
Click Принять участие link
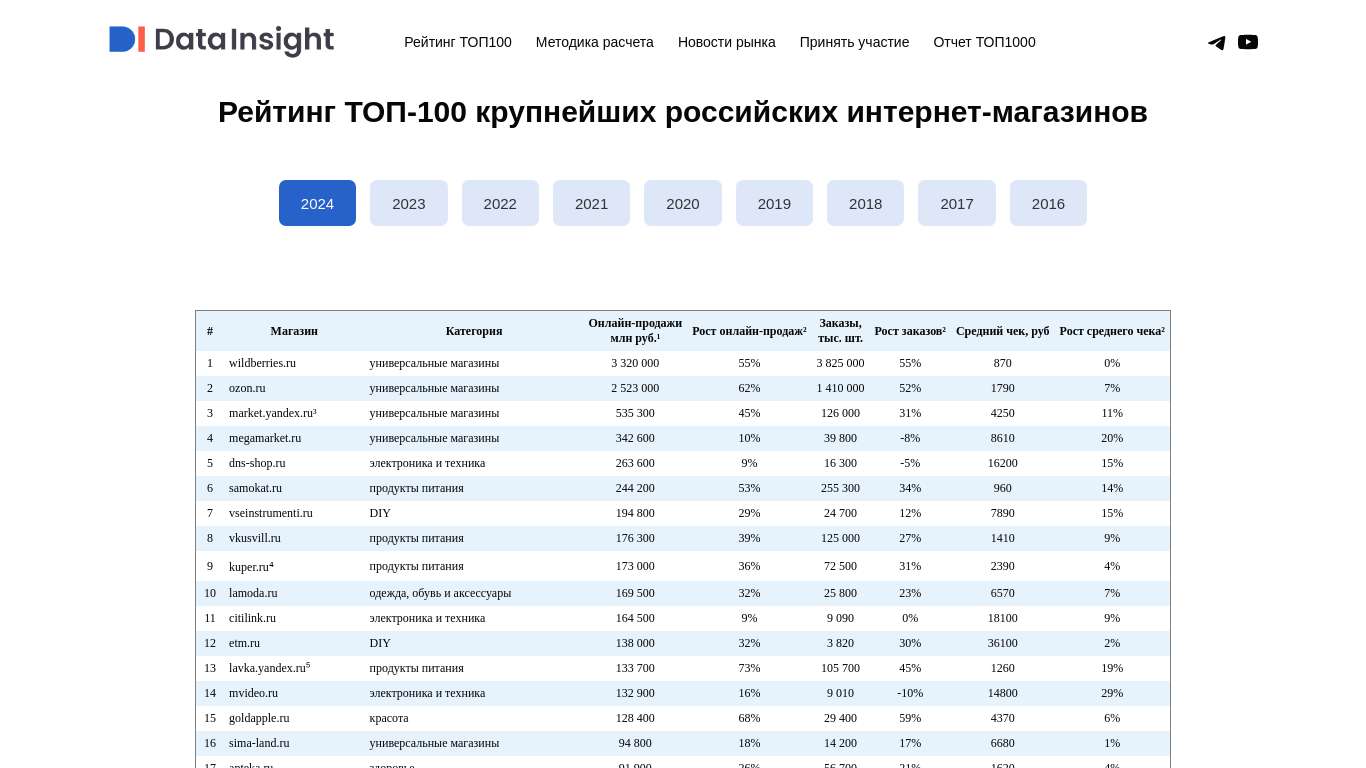[854, 42]
